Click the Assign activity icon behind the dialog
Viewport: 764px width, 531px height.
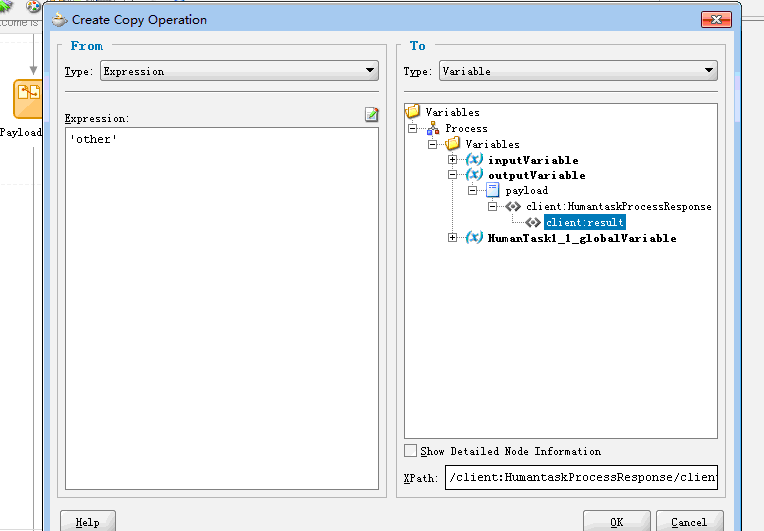(28, 99)
